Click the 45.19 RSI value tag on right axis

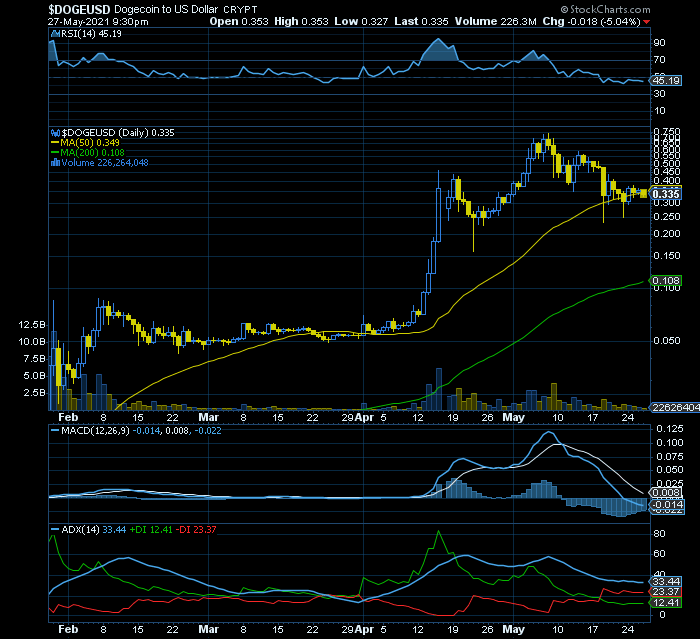coord(666,81)
